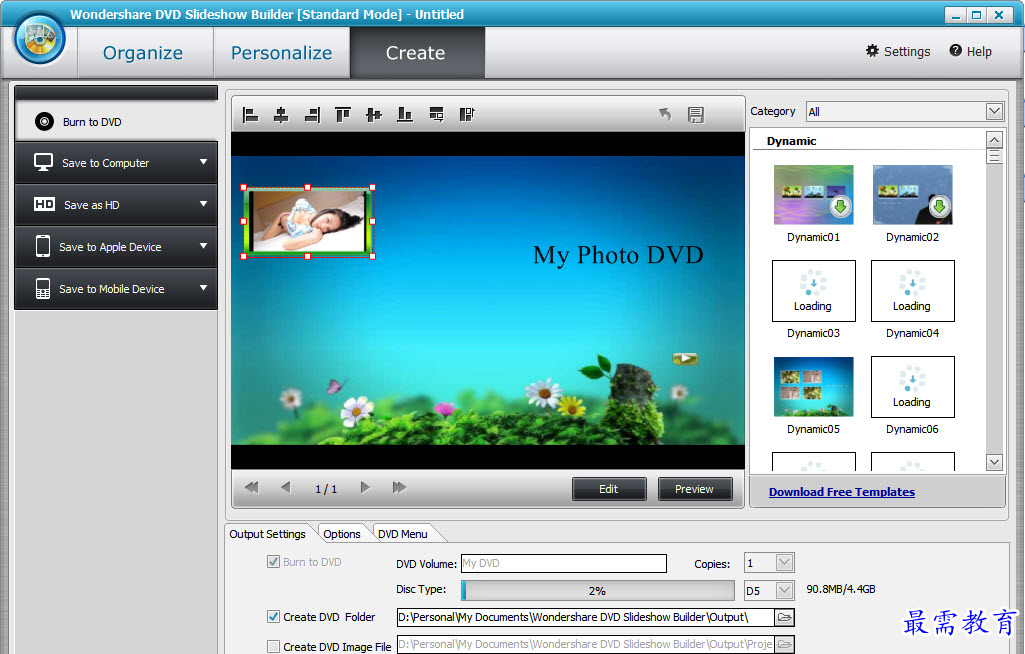
Task: Click the align right icon
Action: [x=312, y=115]
